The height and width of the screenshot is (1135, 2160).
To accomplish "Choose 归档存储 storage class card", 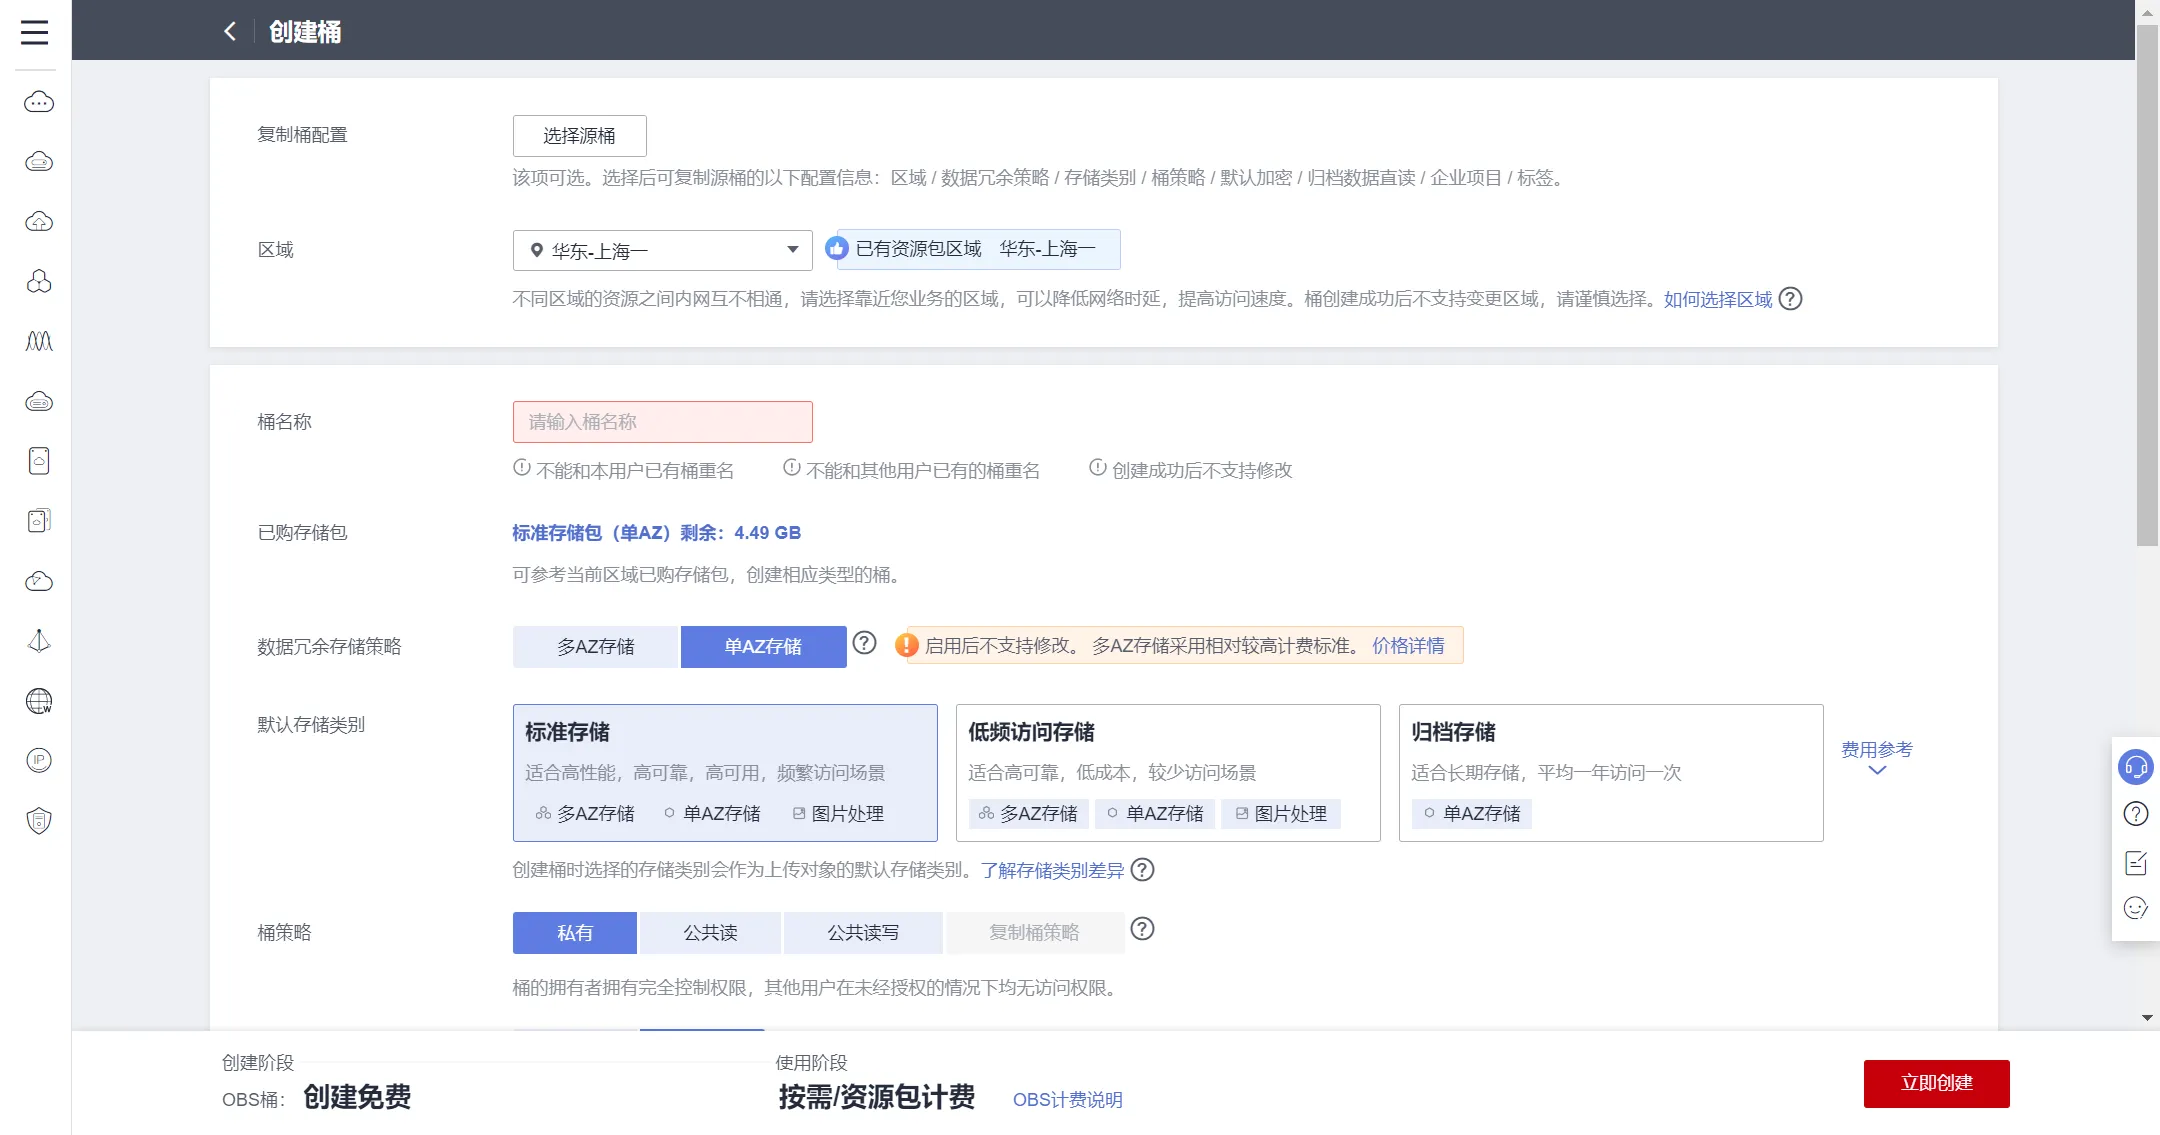I will click(x=1610, y=772).
